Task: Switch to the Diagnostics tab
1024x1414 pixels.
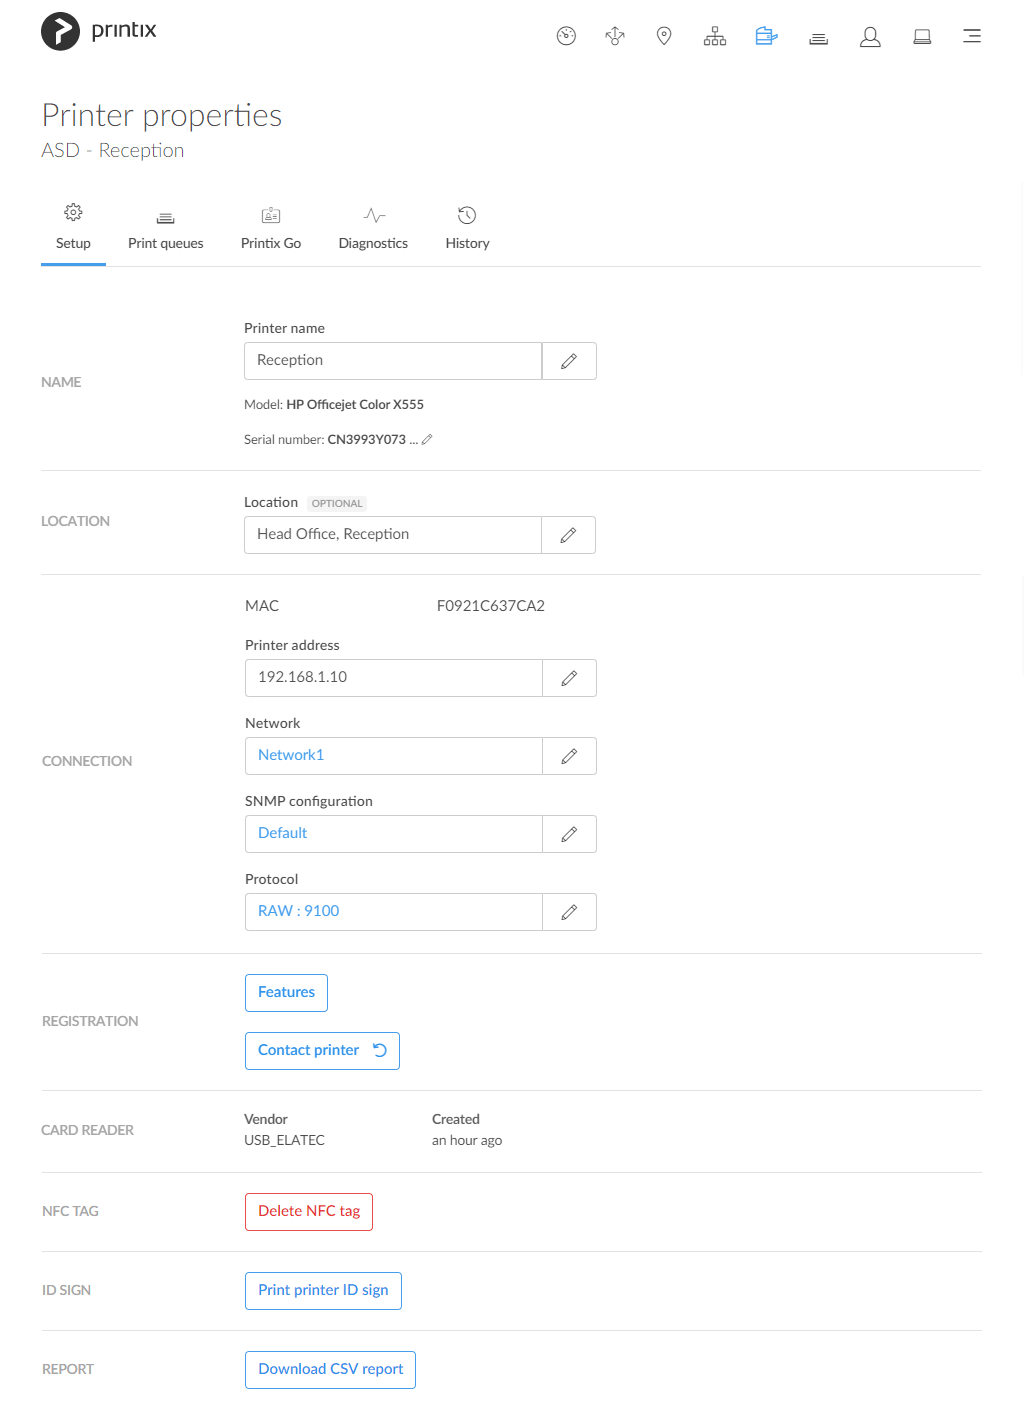Action: point(373,229)
